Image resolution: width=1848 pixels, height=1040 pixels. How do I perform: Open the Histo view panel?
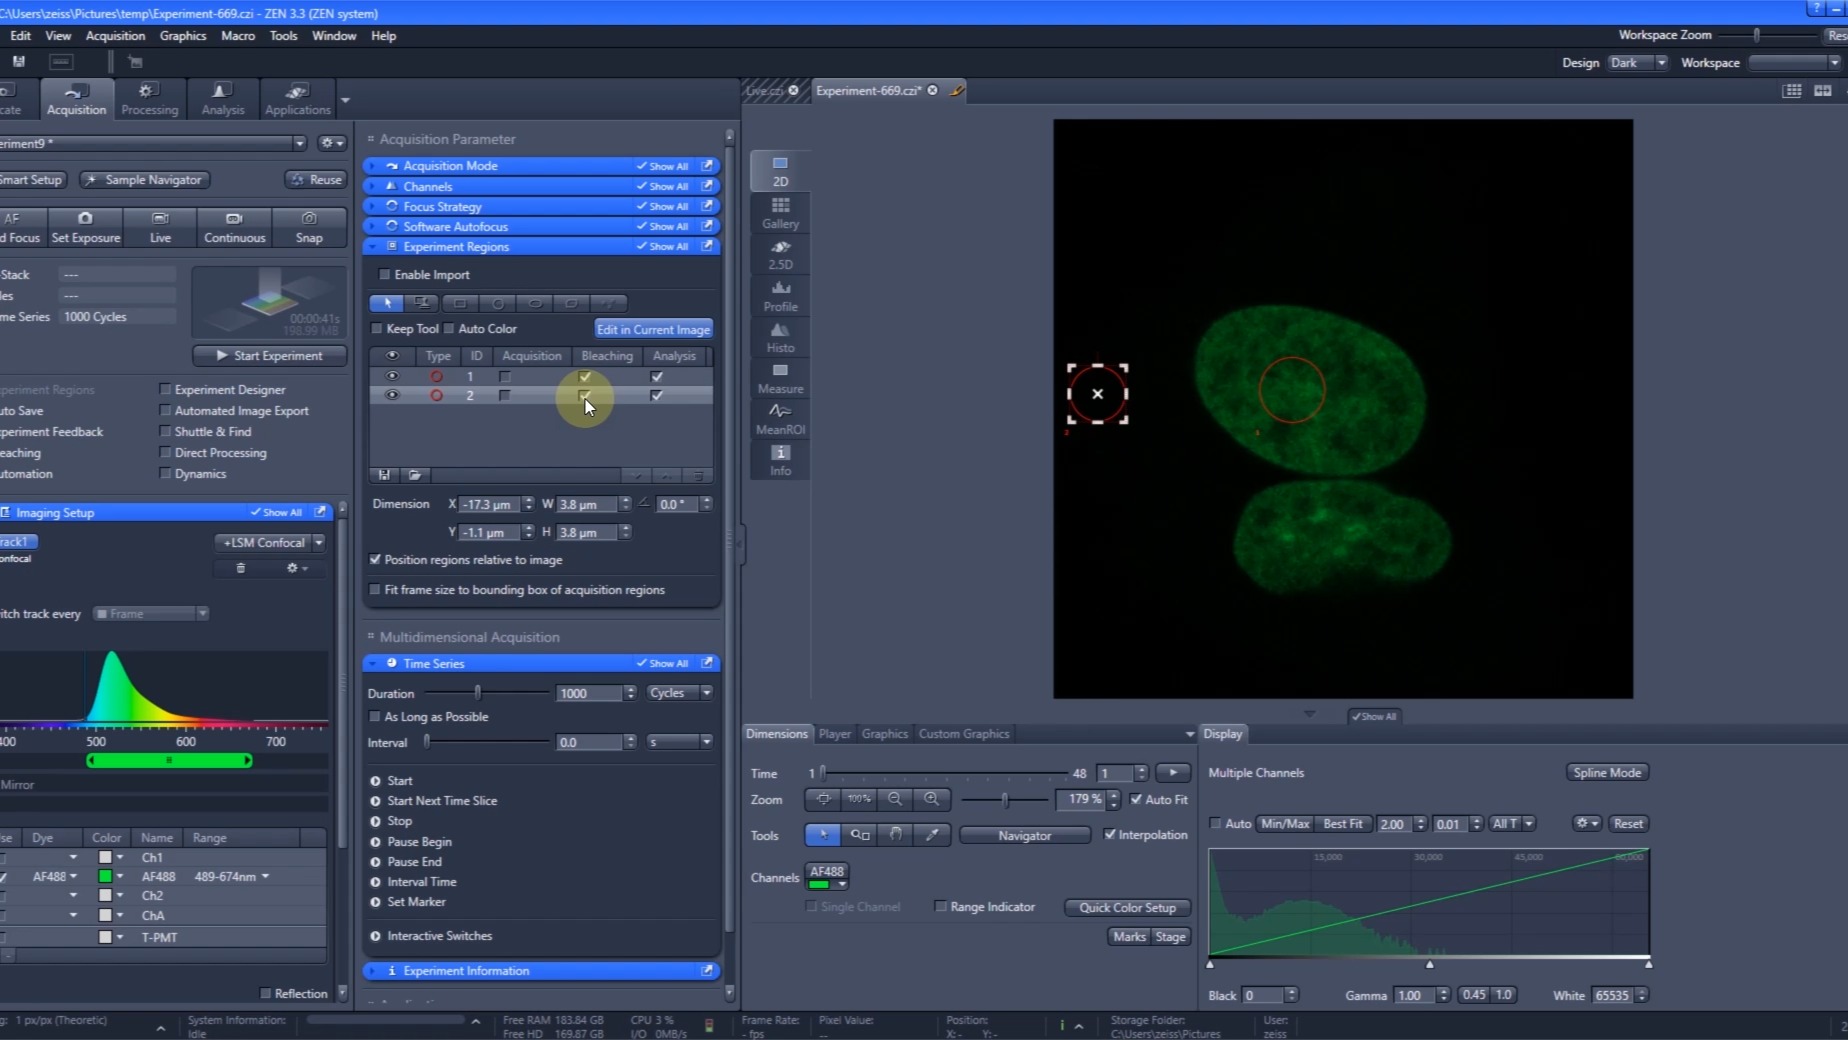coord(780,336)
